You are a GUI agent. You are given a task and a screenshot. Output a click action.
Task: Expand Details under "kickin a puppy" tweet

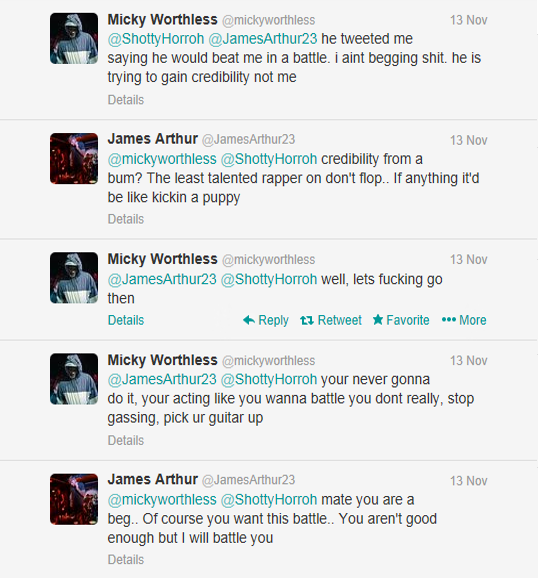point(126,219)
